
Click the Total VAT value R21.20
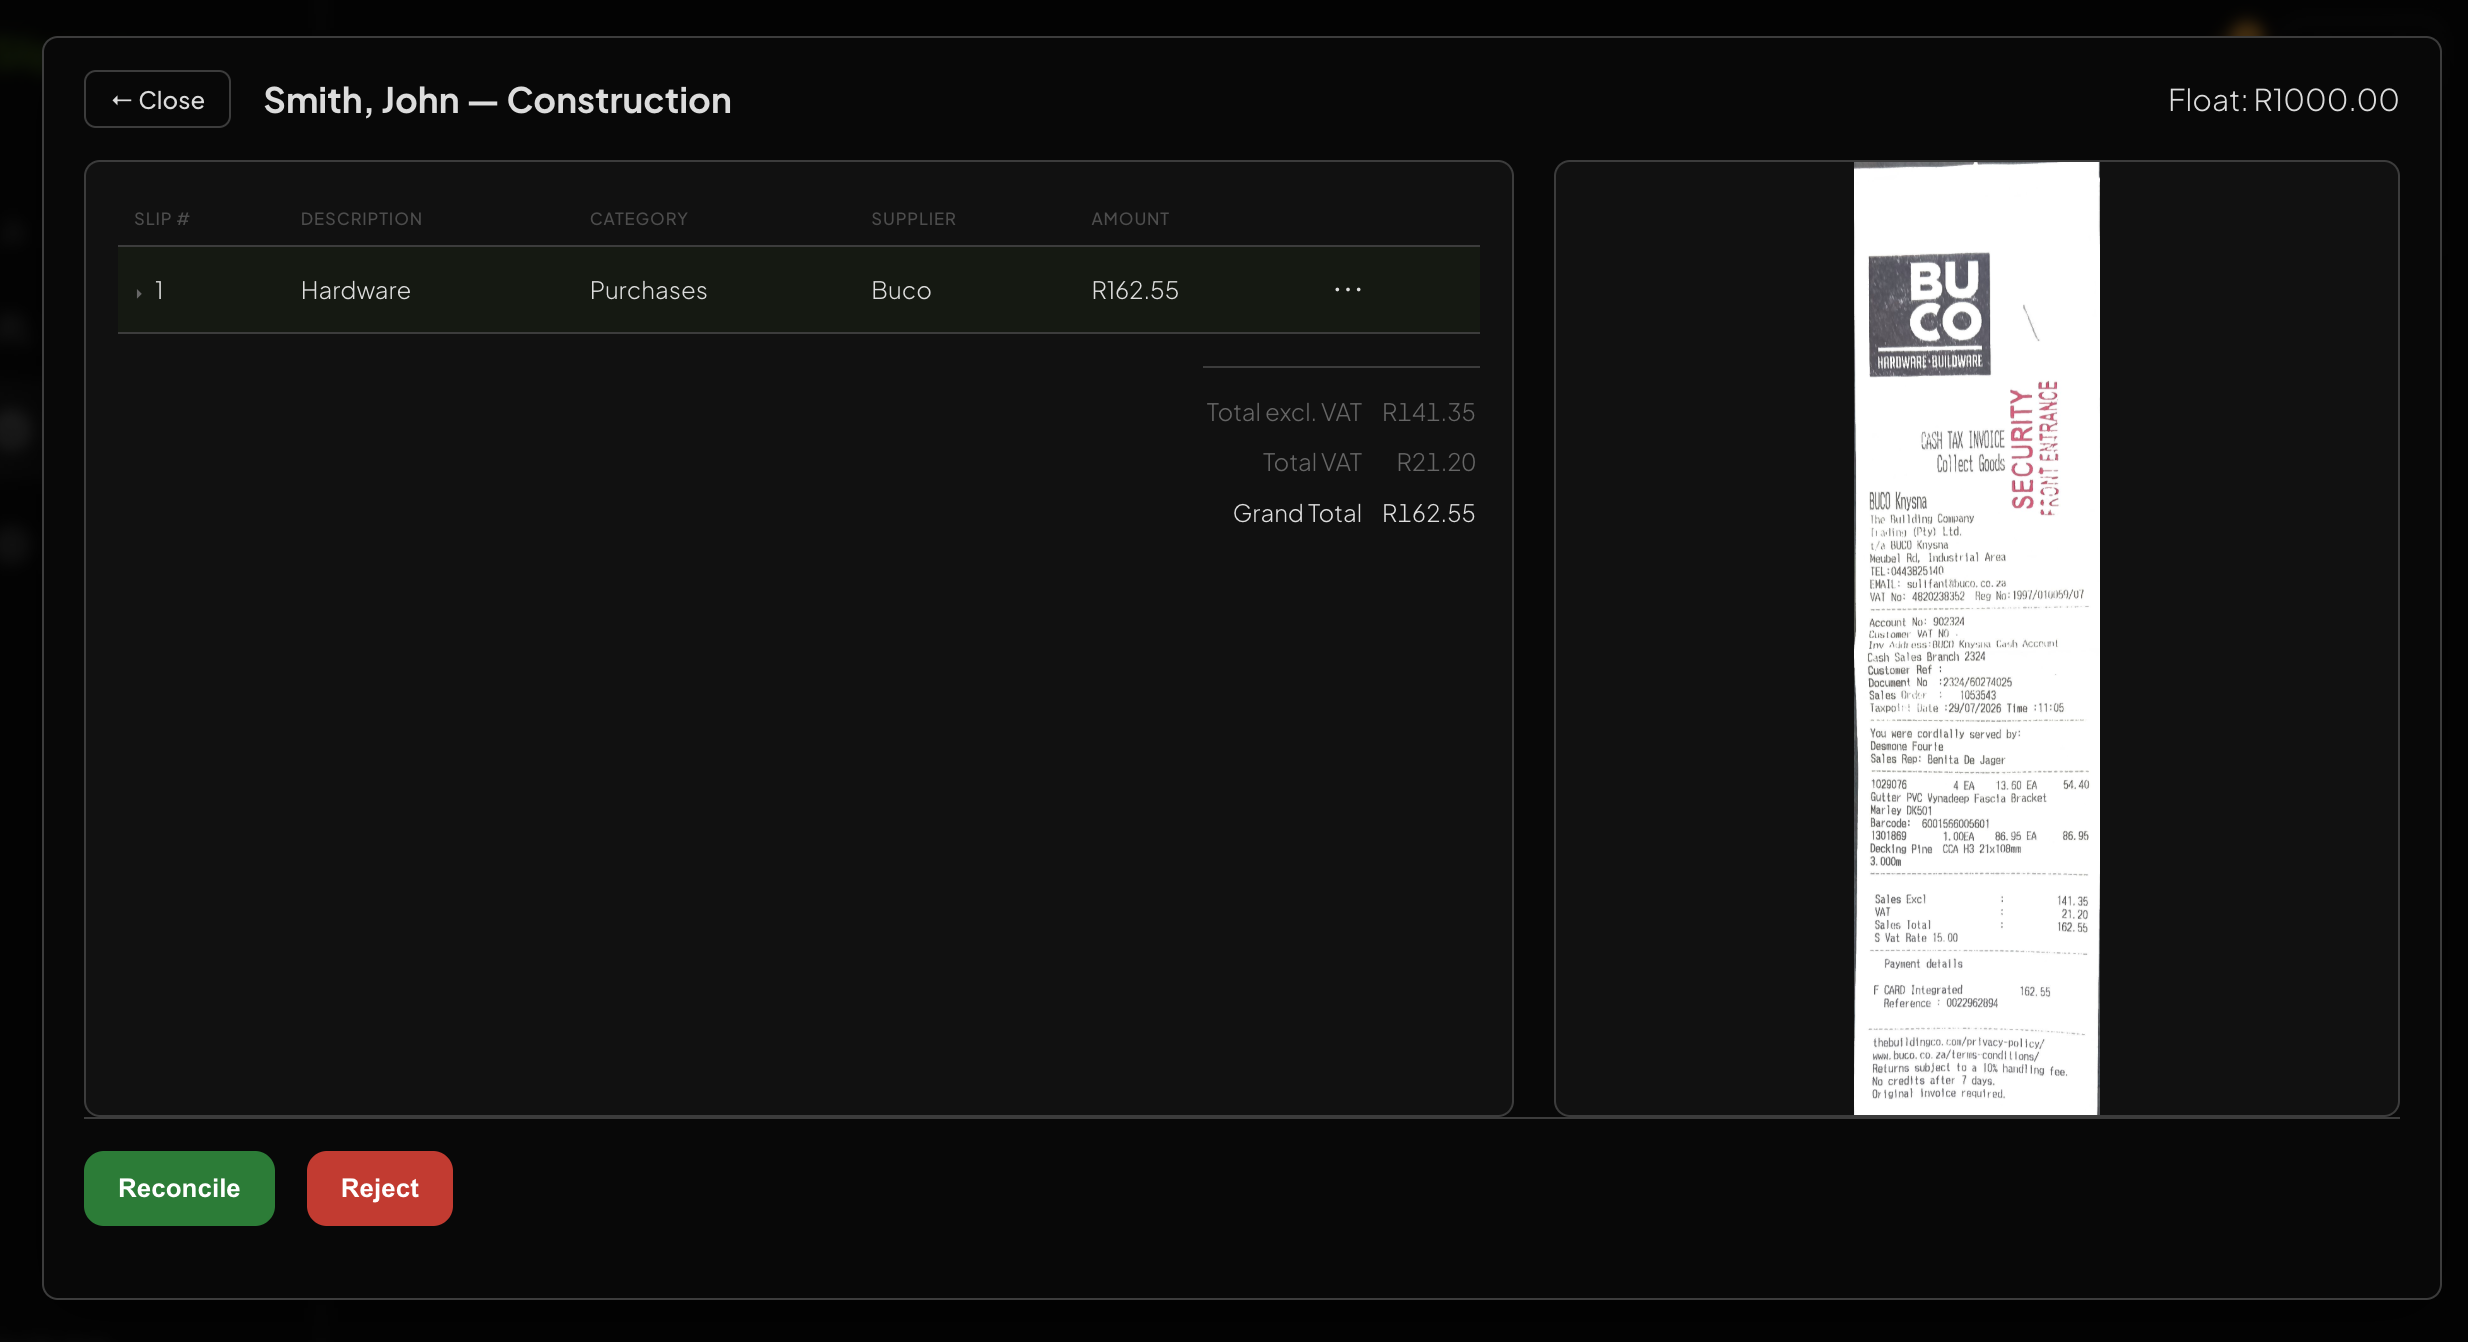1436,463
